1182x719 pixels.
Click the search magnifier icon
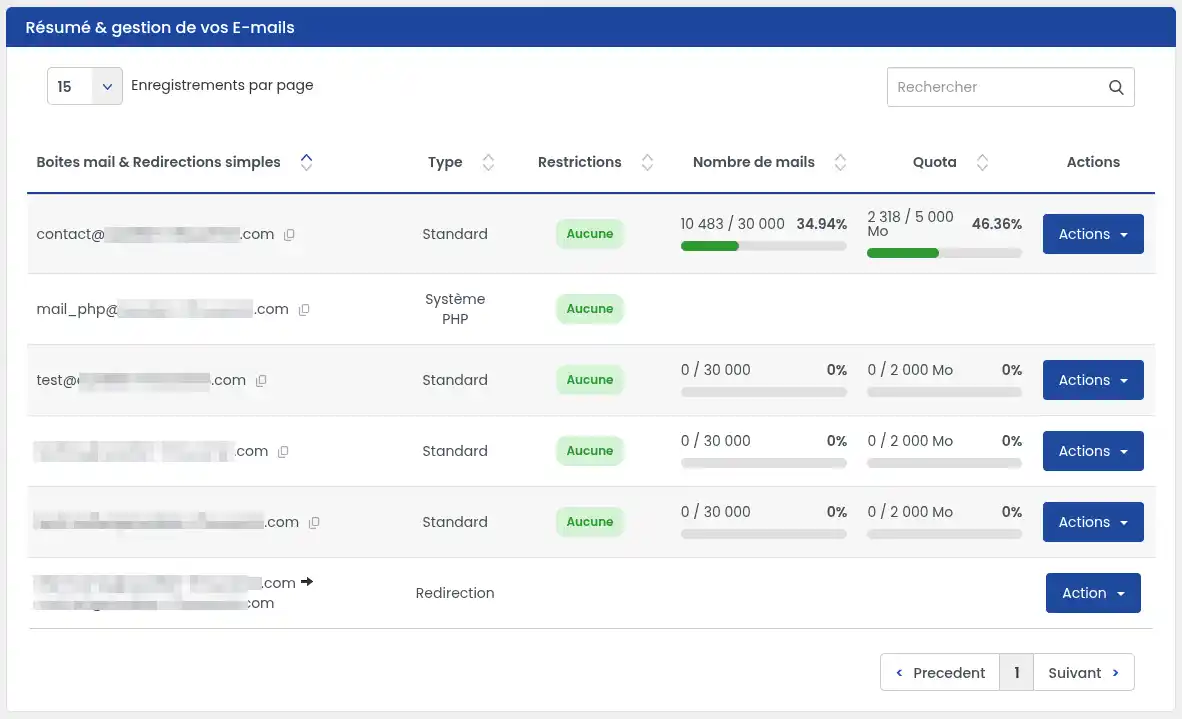1116,87
